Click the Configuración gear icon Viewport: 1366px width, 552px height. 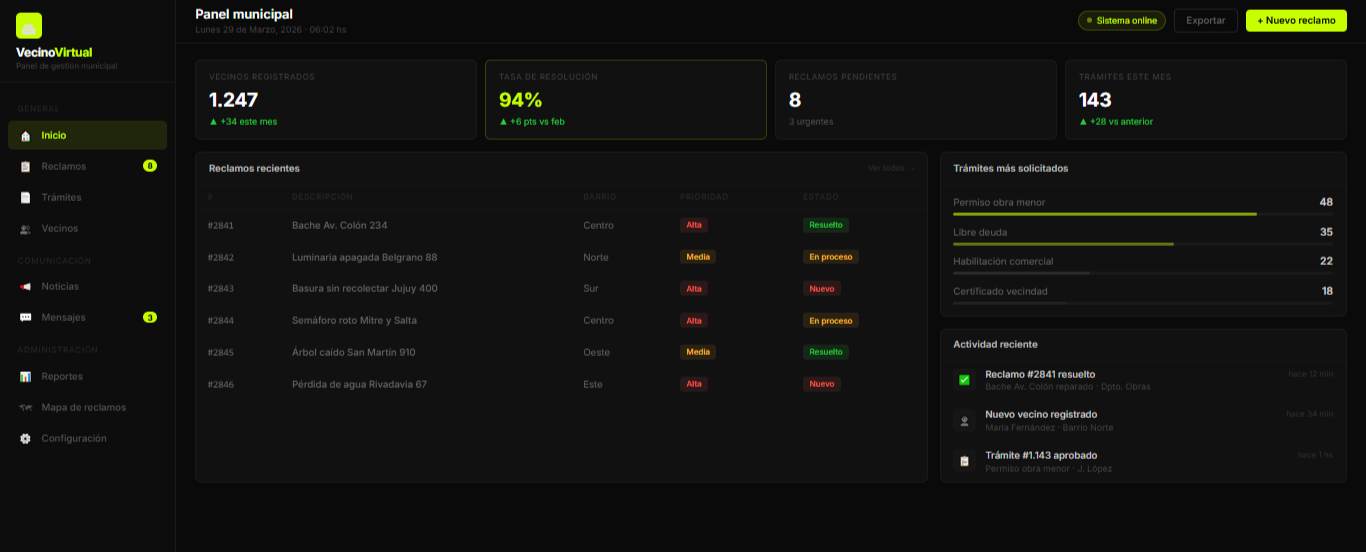point(26,439)
